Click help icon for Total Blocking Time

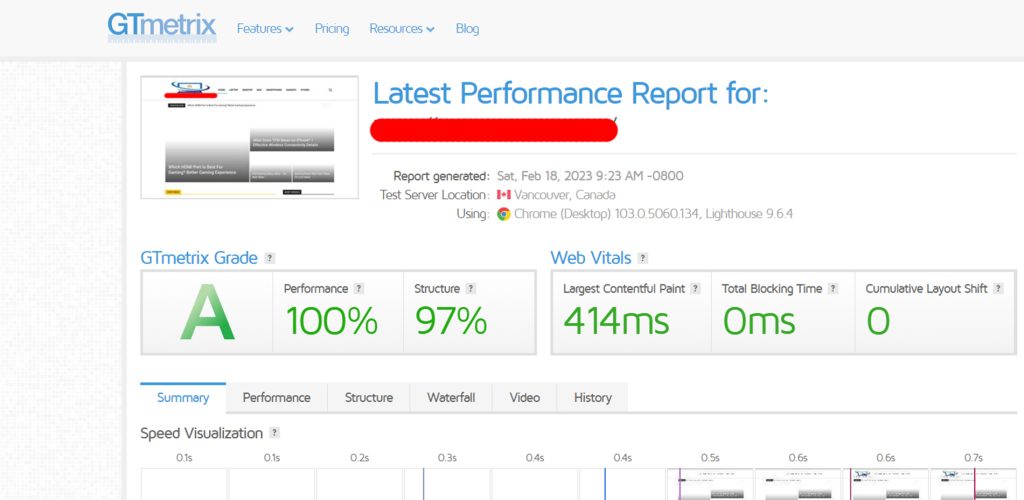click(833, 289)
